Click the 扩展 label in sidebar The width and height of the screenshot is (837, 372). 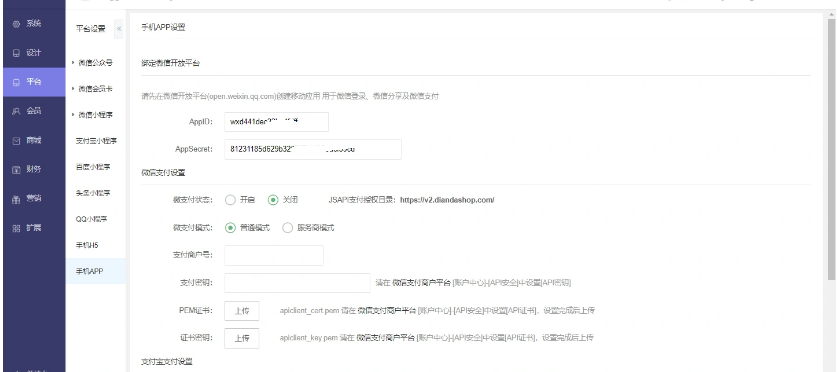click(x=34, y=228)
